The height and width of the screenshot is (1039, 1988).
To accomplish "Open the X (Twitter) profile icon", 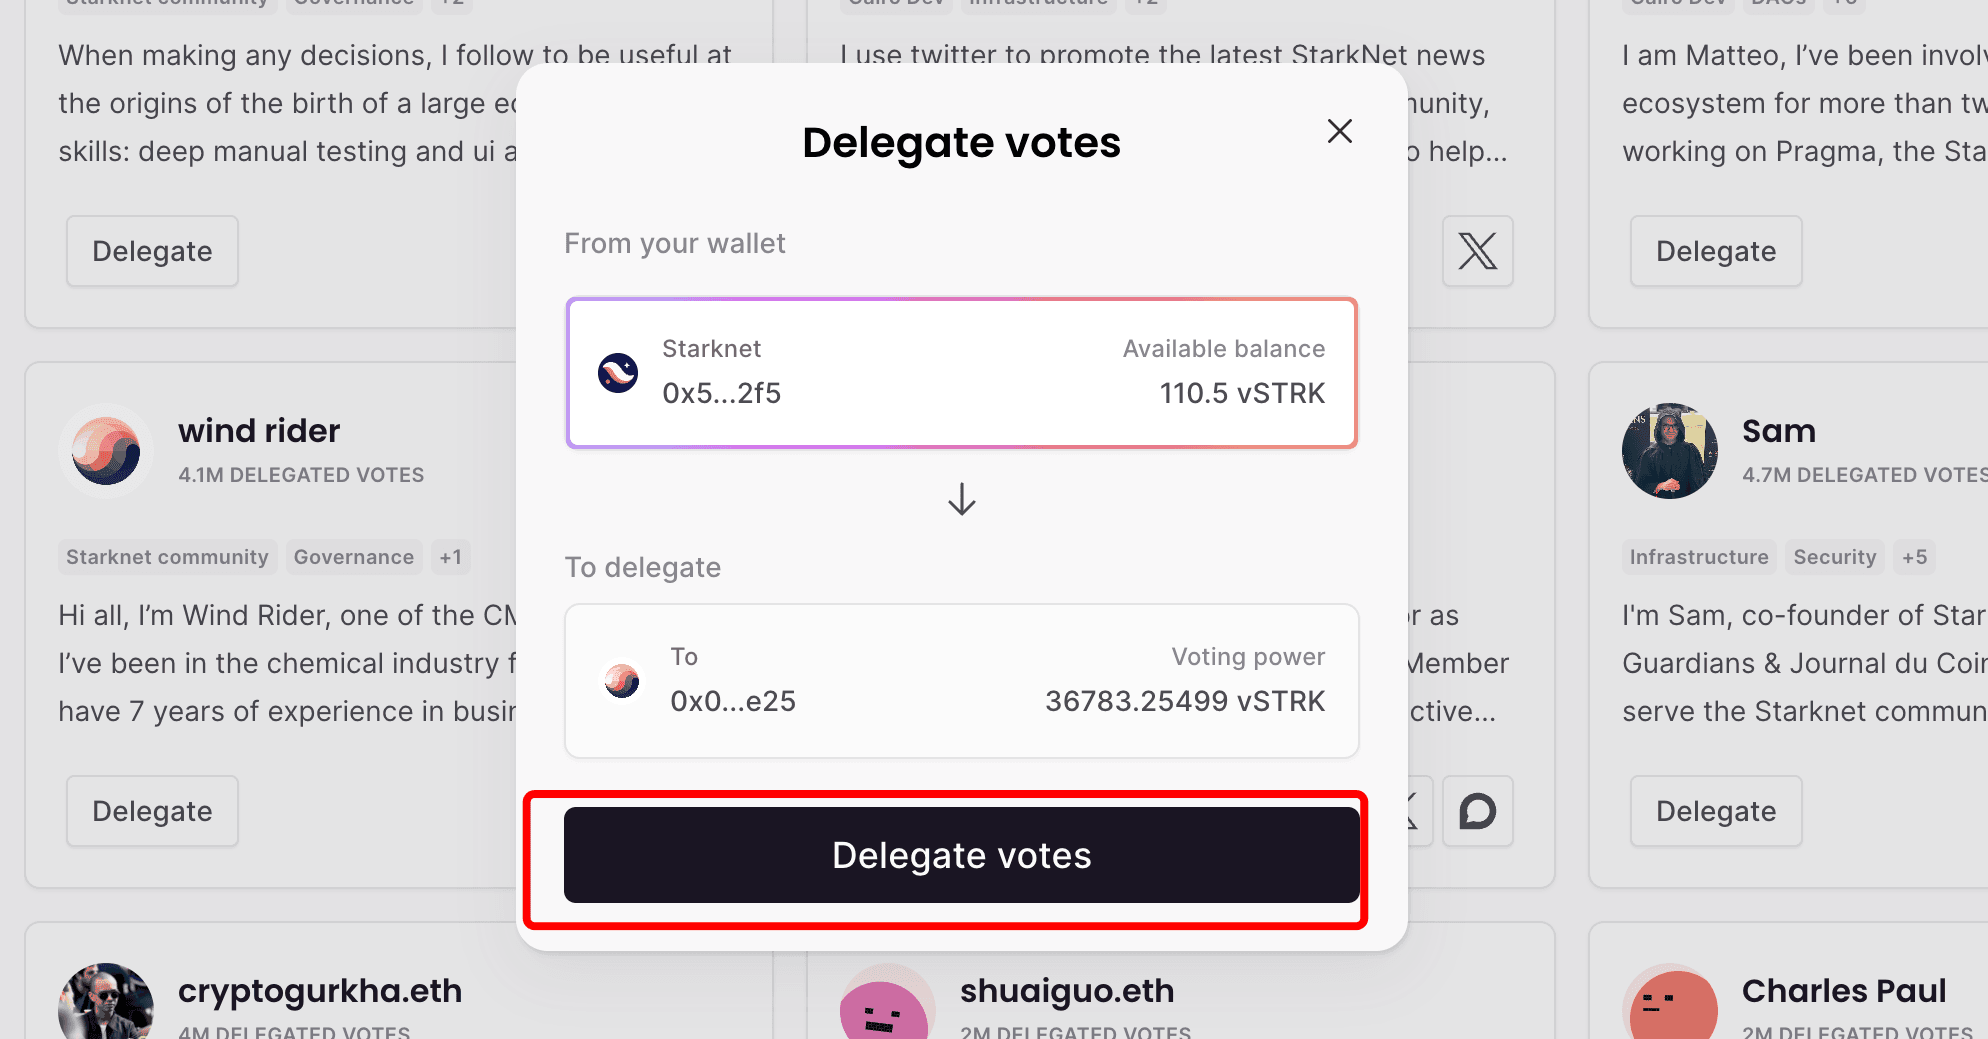I will pyautogui.click(x=1477, y=251).
